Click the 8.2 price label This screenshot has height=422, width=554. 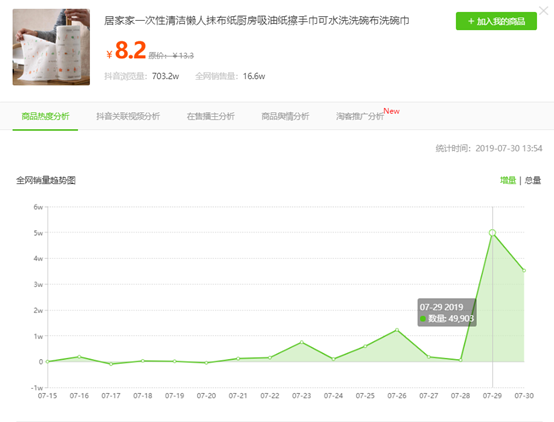[130, 50]
